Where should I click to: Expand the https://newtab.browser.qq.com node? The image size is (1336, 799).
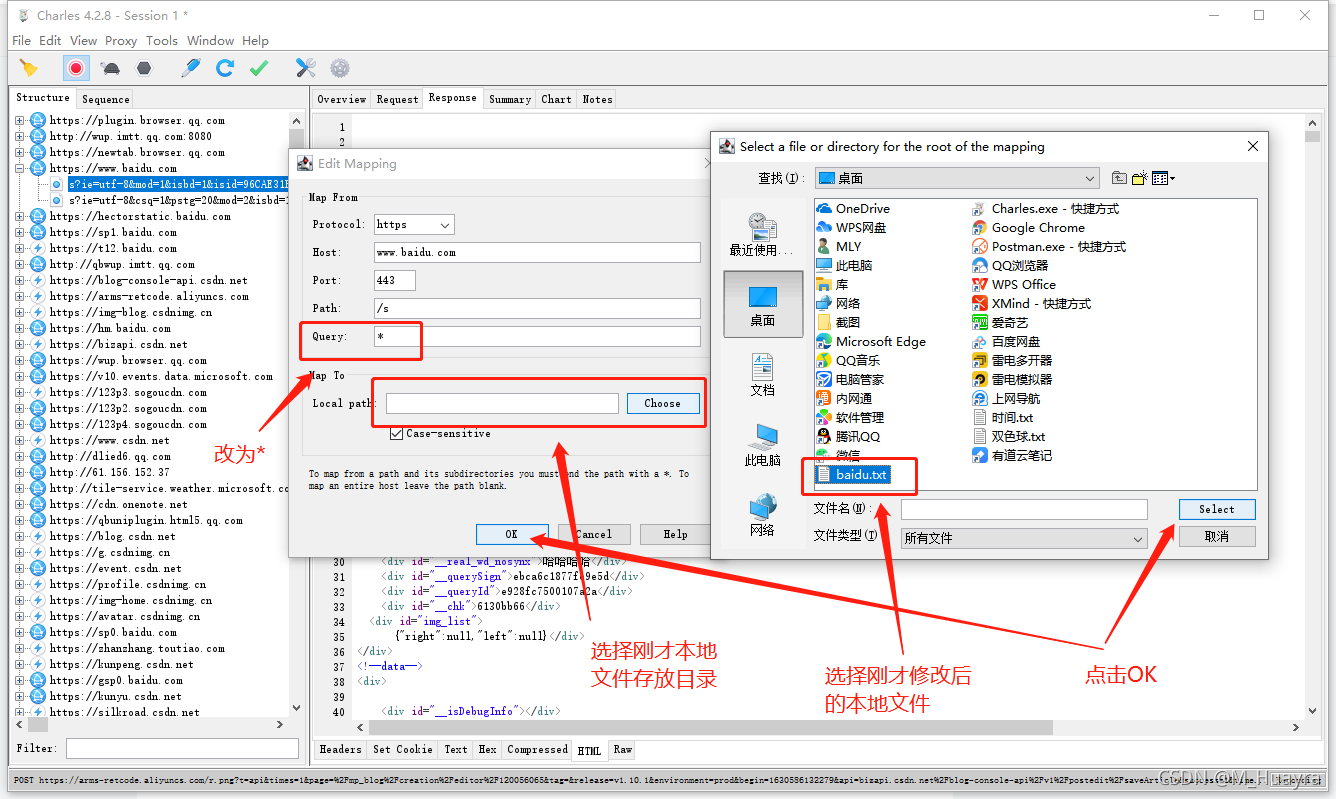pos(20,152)
